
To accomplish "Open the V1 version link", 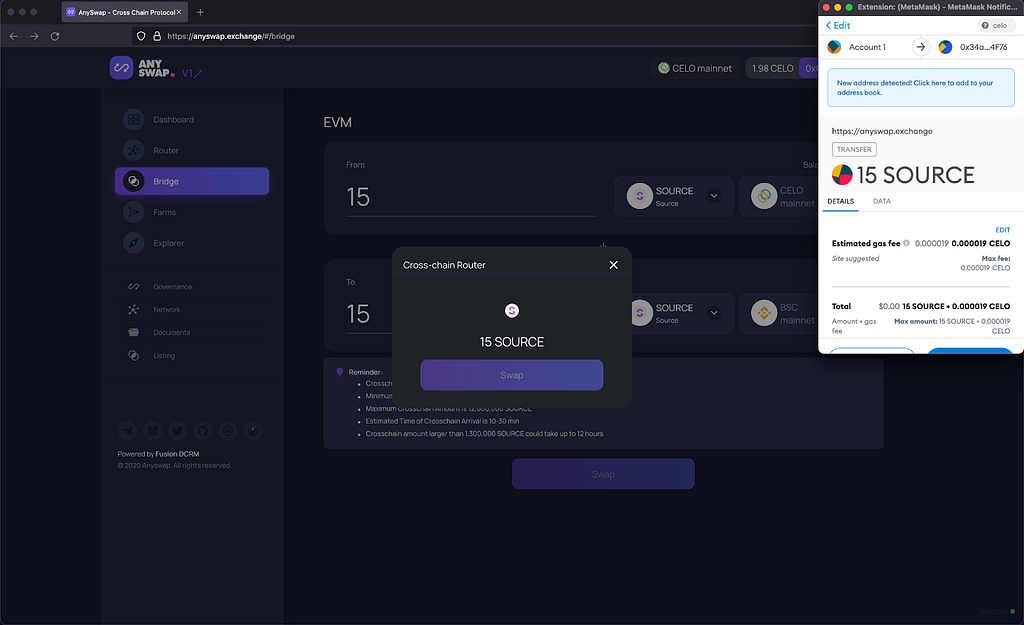I will pyautogui.click(x=191, y=73).
